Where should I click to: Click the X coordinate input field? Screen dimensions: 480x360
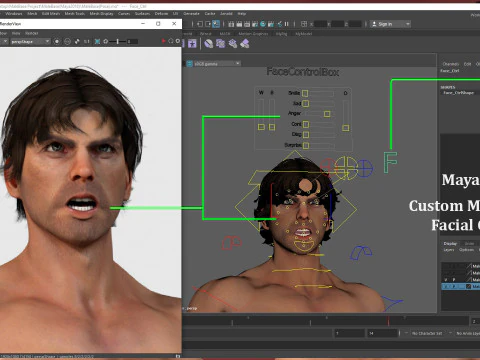[x=321, y=24]
